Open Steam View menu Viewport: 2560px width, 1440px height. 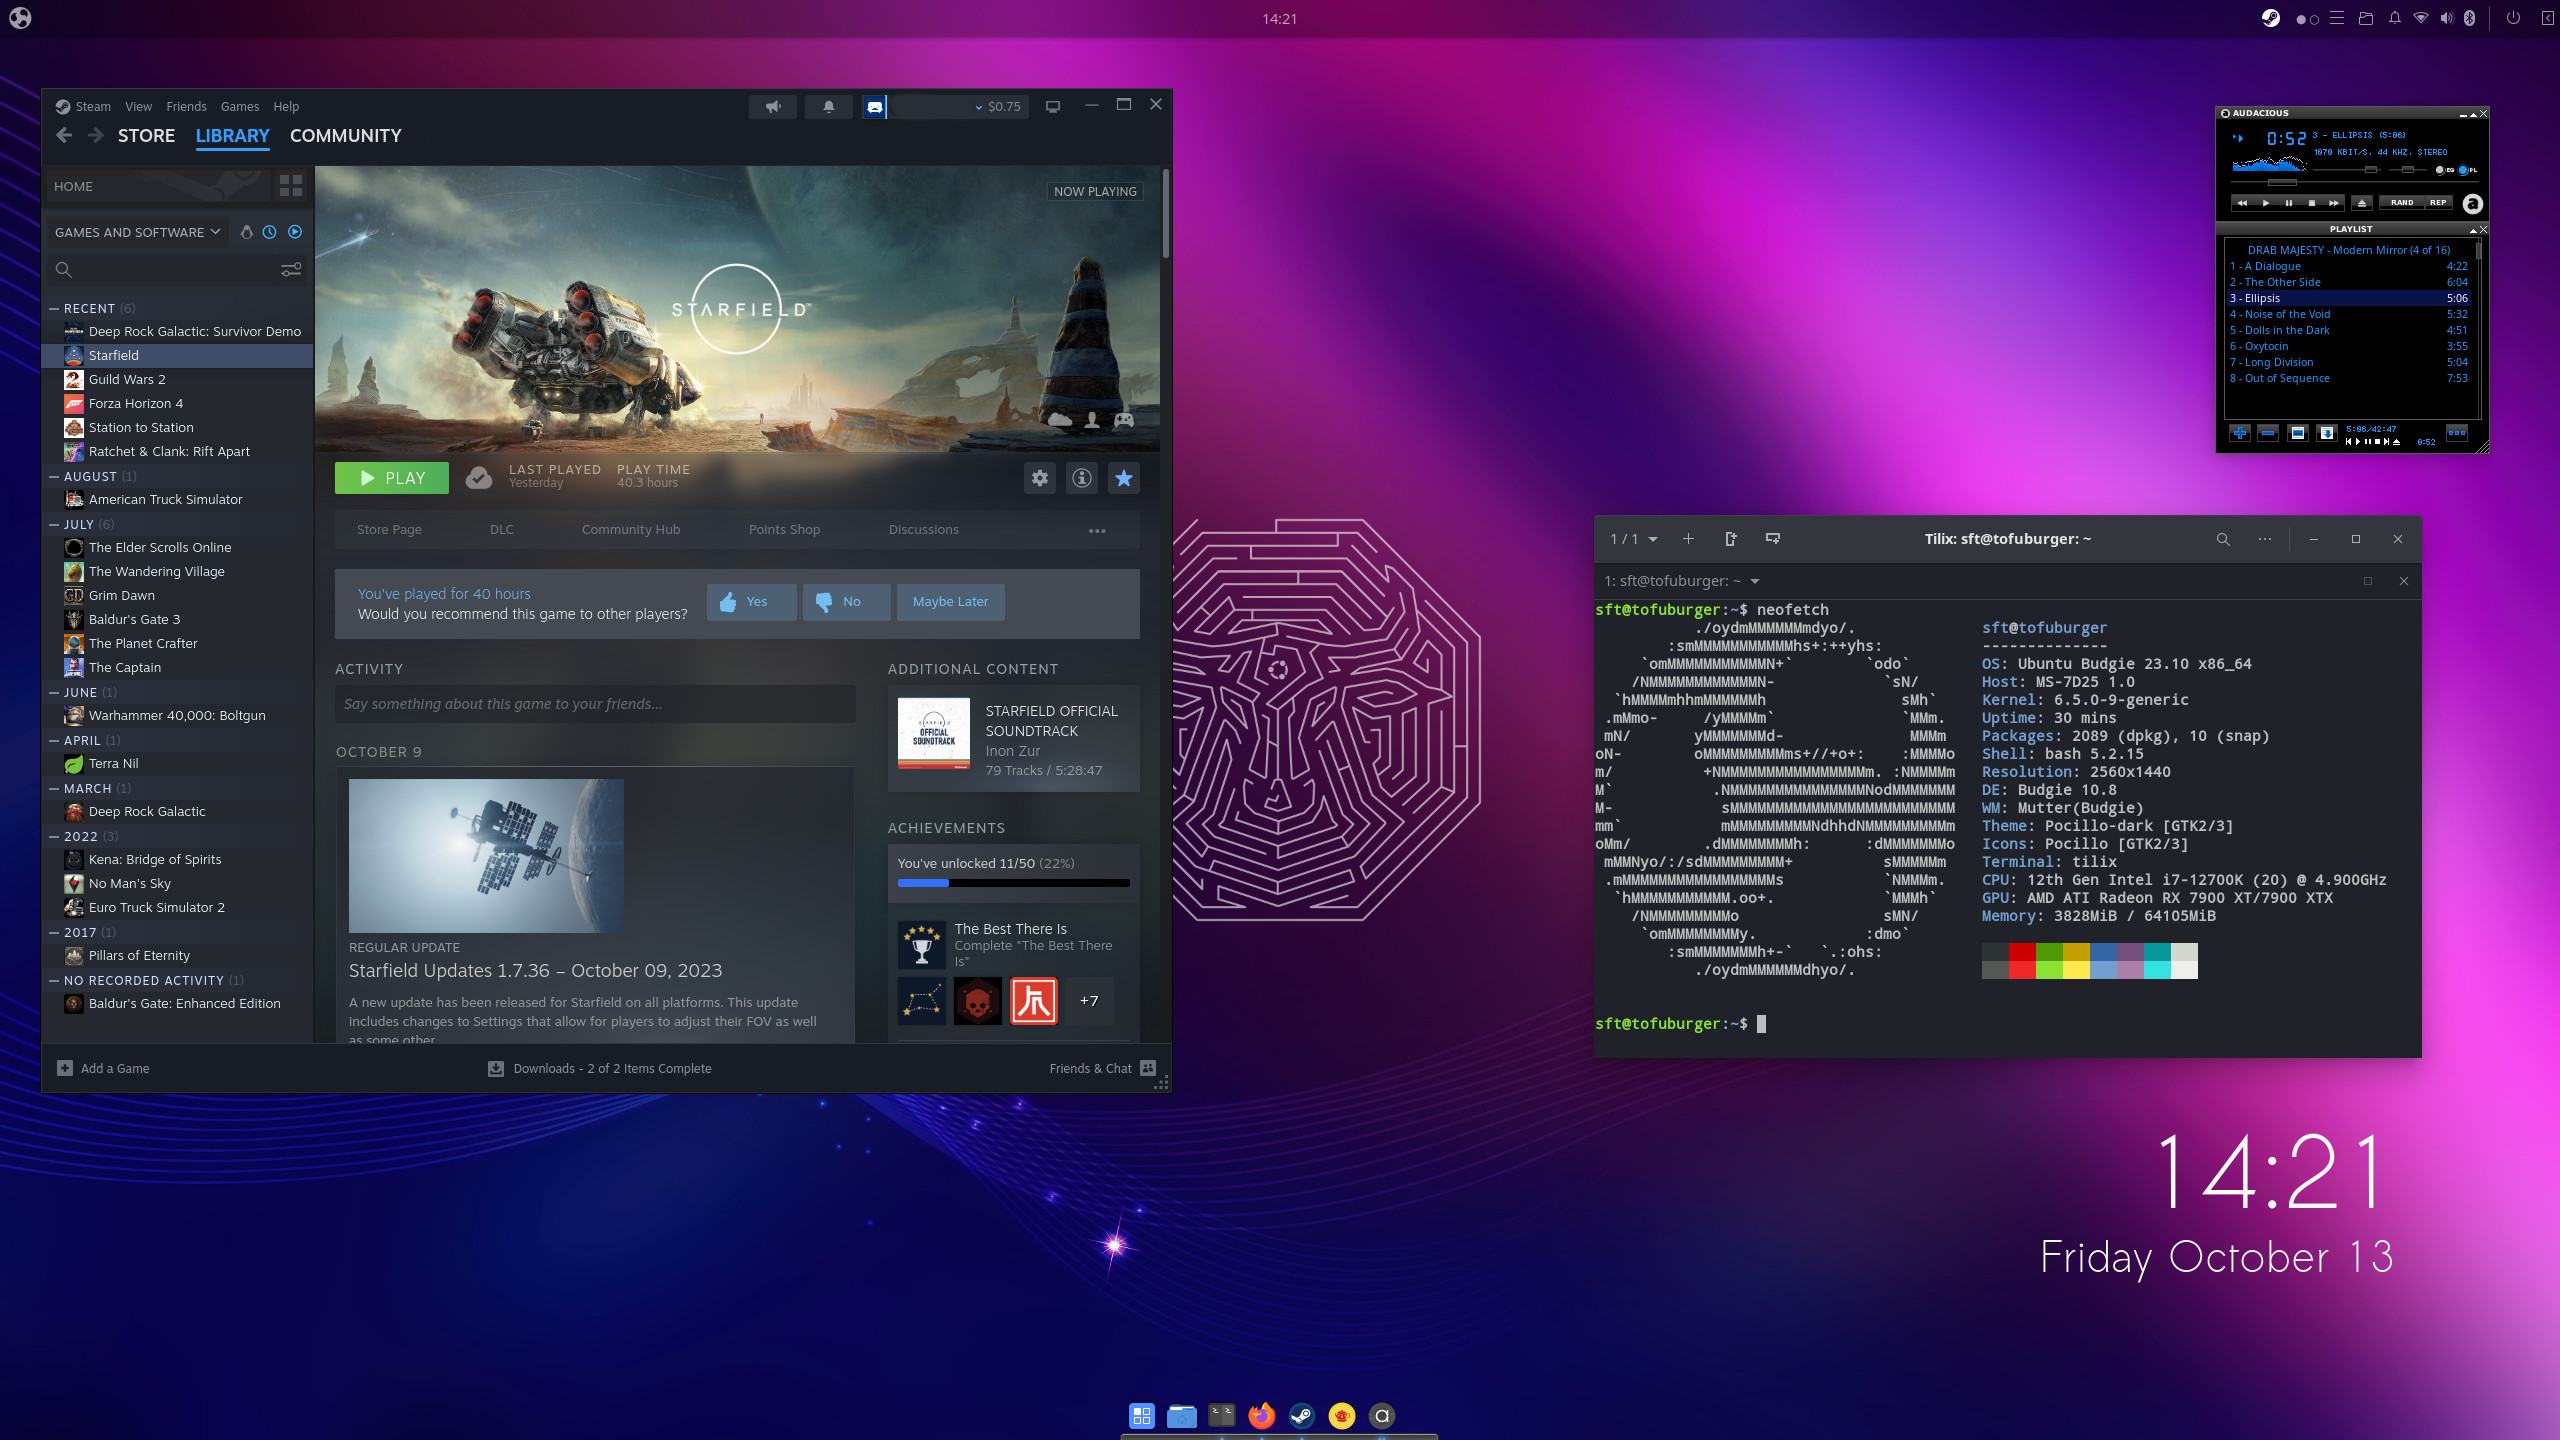(138, 107)
